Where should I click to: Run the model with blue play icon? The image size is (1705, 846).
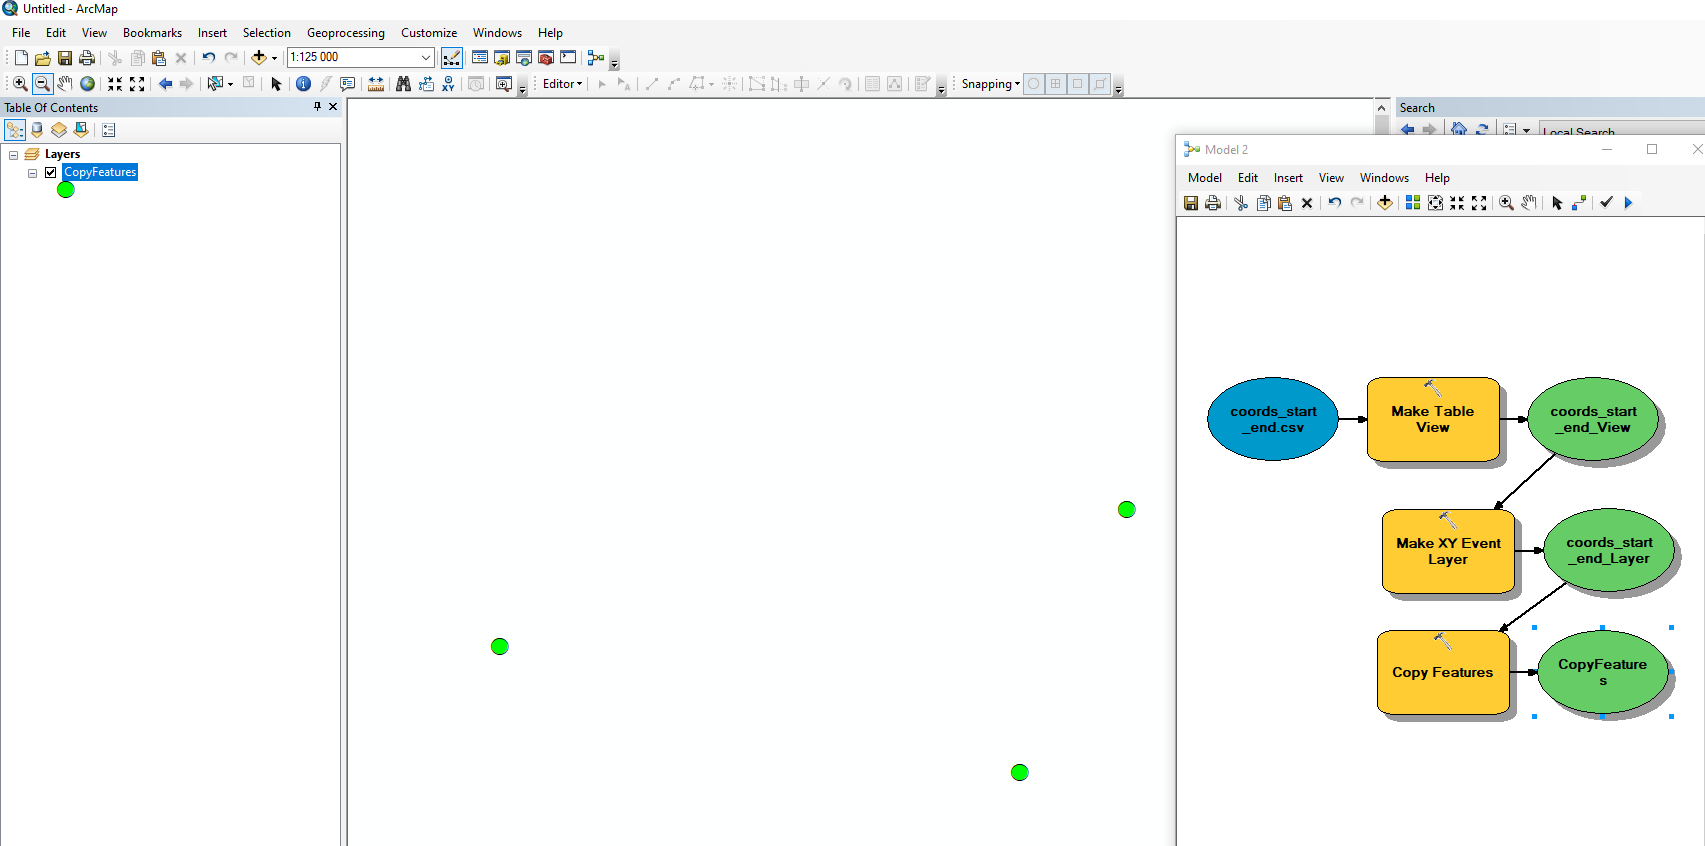[1628, 203]
